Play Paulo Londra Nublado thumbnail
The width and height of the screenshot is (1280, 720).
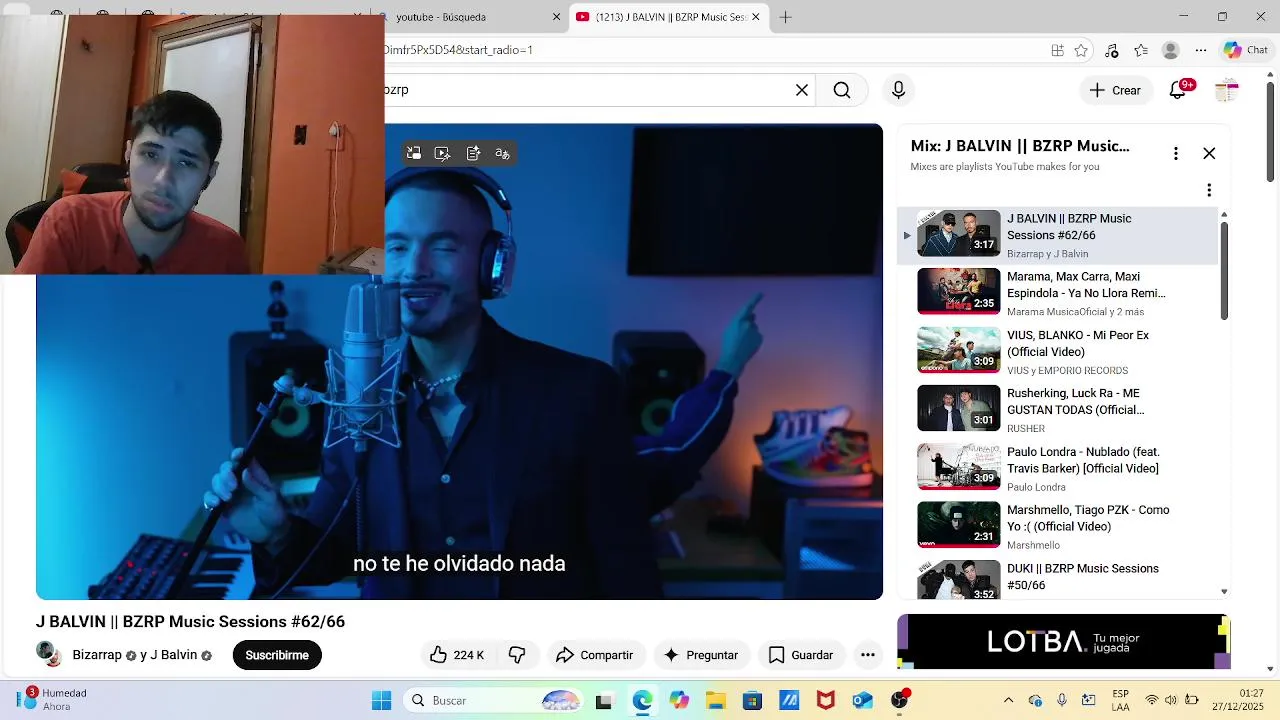(958, 466)
